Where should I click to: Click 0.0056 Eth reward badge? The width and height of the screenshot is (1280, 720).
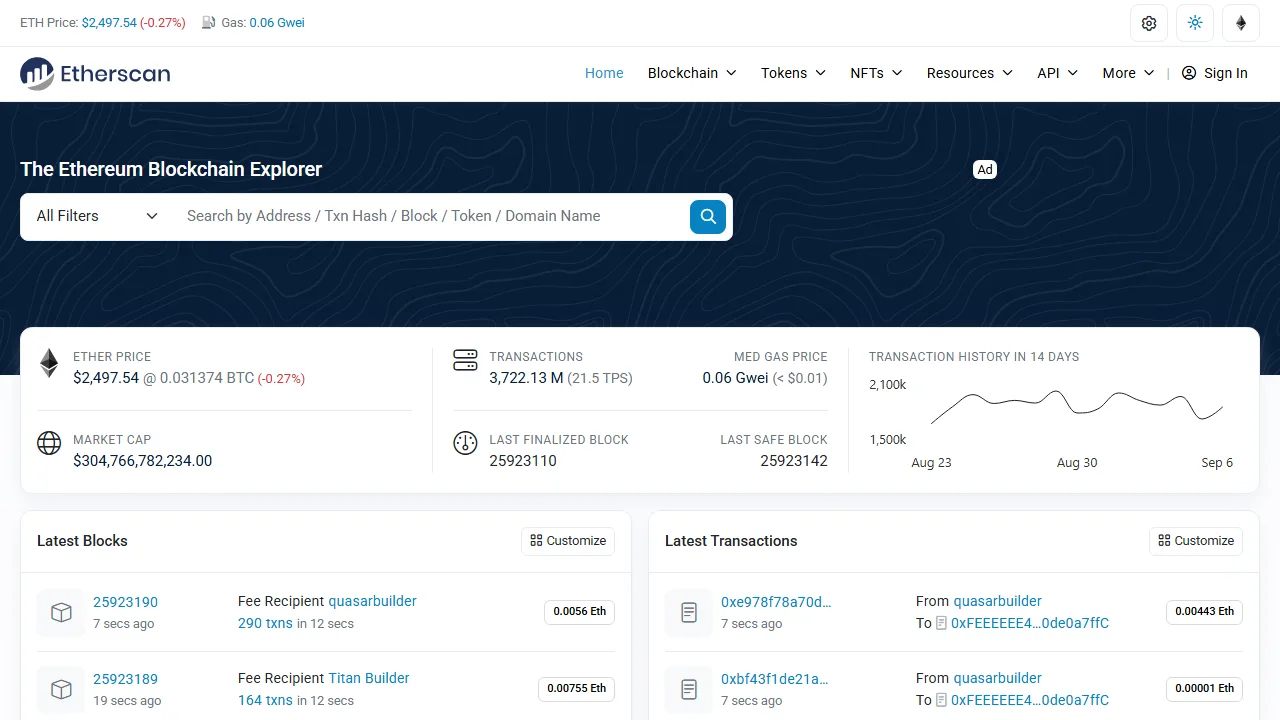(x=579, y=612)
